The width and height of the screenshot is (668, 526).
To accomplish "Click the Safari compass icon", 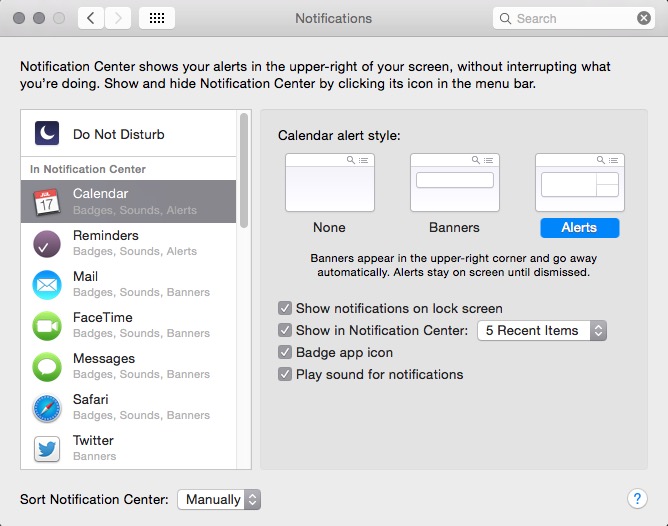I will point(47,408).
